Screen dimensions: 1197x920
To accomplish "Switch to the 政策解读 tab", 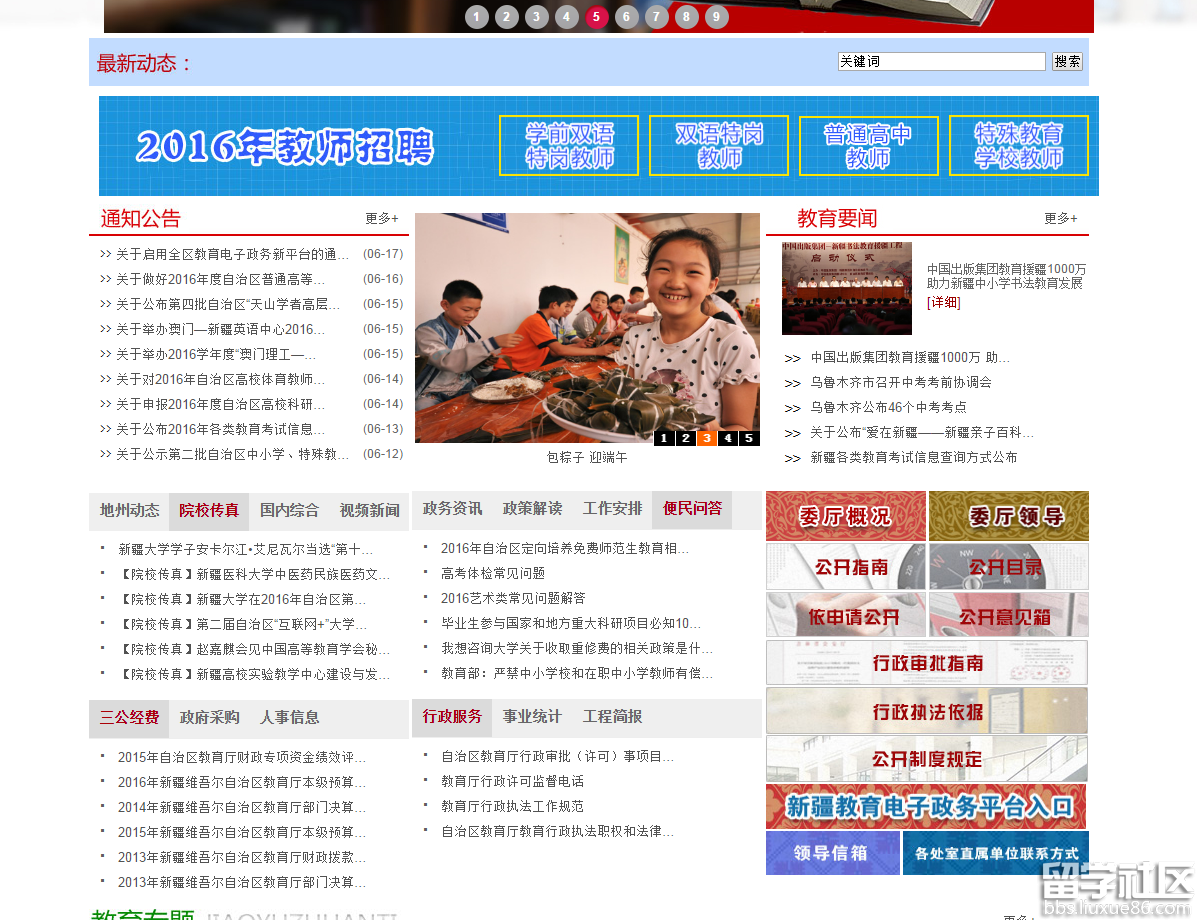I will point(532,509).
